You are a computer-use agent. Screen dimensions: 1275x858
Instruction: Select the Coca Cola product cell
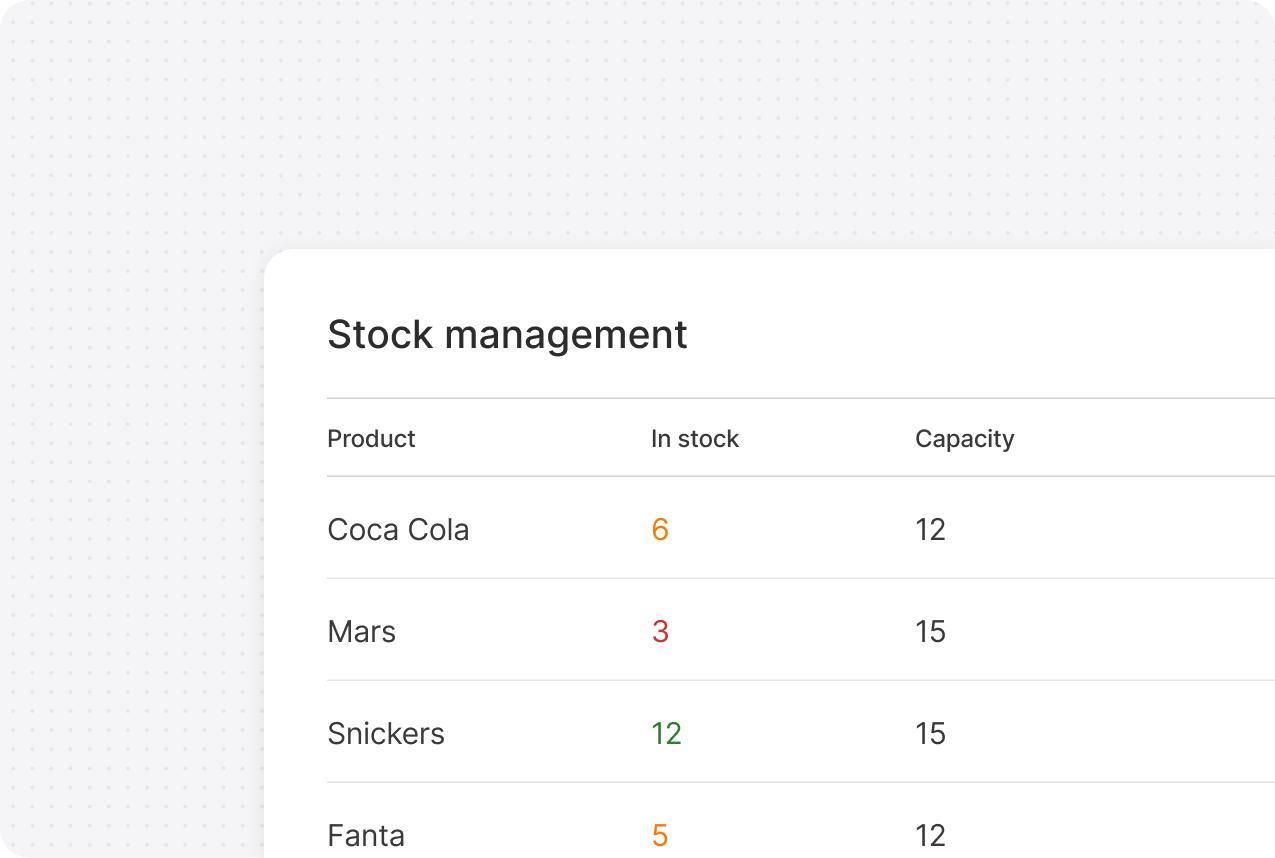[x=398, y=530]
